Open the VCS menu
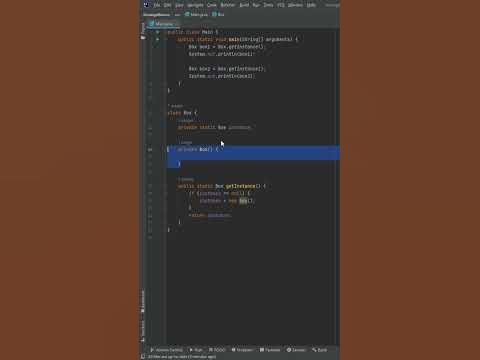This screenshot has height=360, width=480. [281, 5]
